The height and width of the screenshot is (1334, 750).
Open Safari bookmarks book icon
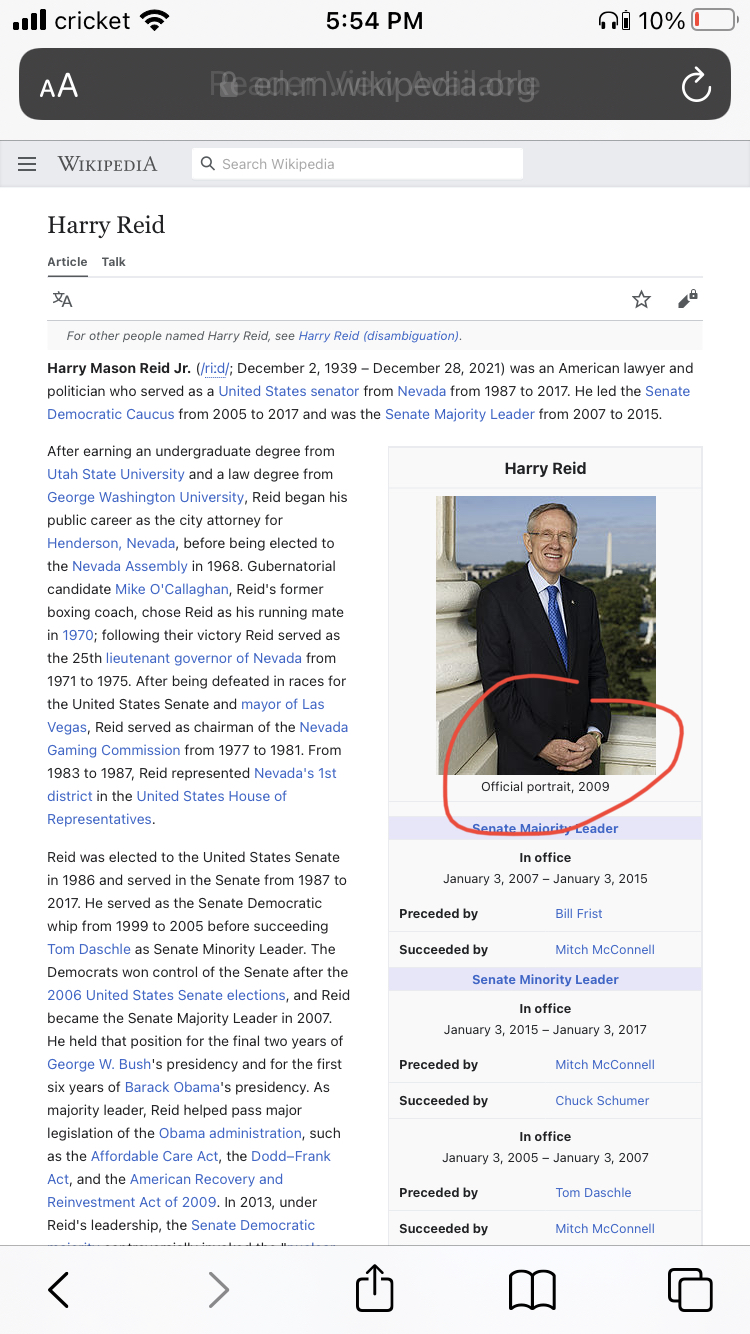[x=532, y=1290]
